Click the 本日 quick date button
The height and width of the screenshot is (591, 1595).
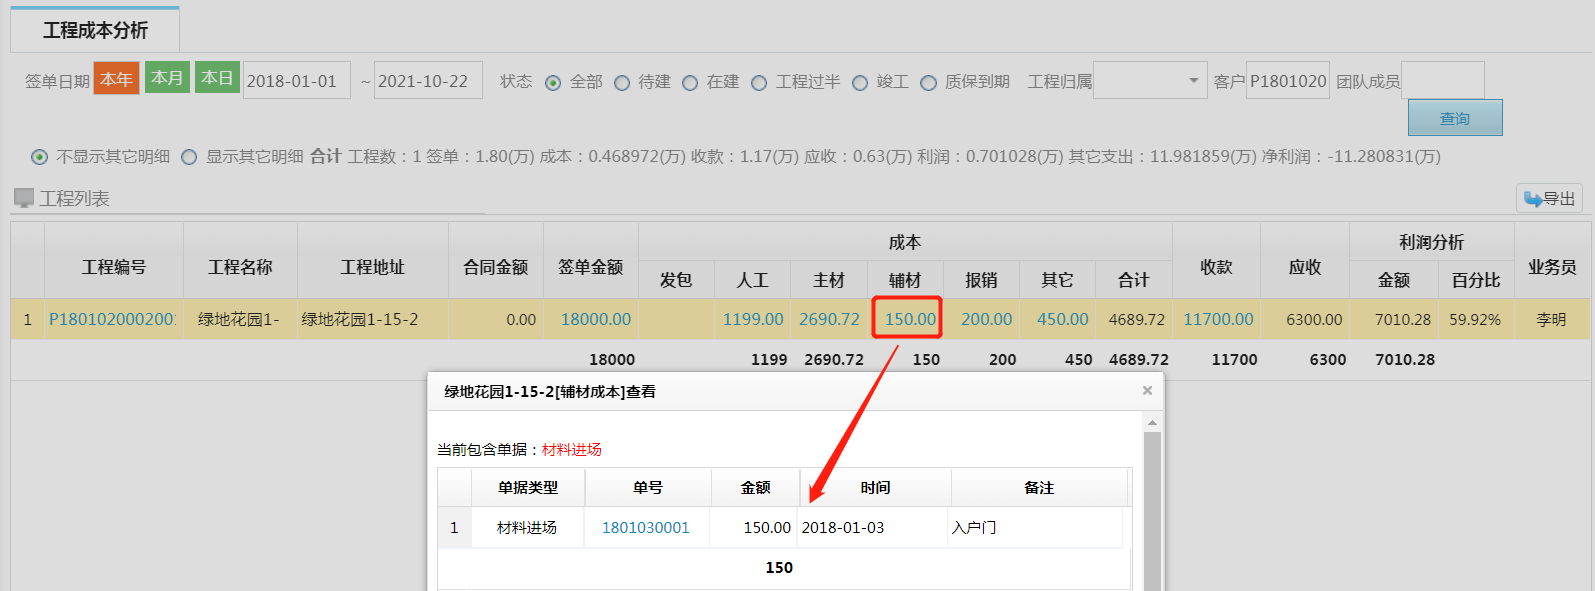[217, 78]
